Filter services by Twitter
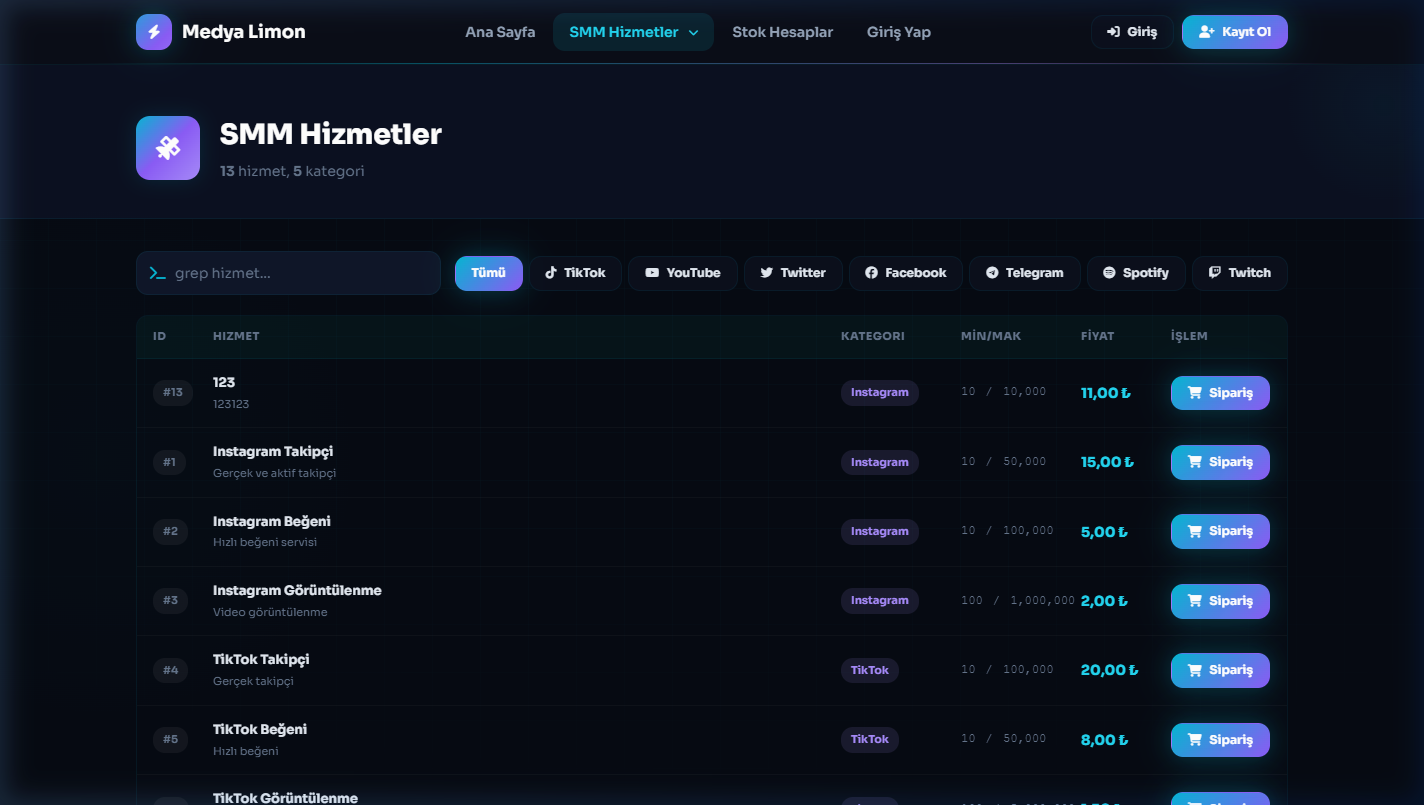Screen dimensions: 1424x805 (793, 273)
